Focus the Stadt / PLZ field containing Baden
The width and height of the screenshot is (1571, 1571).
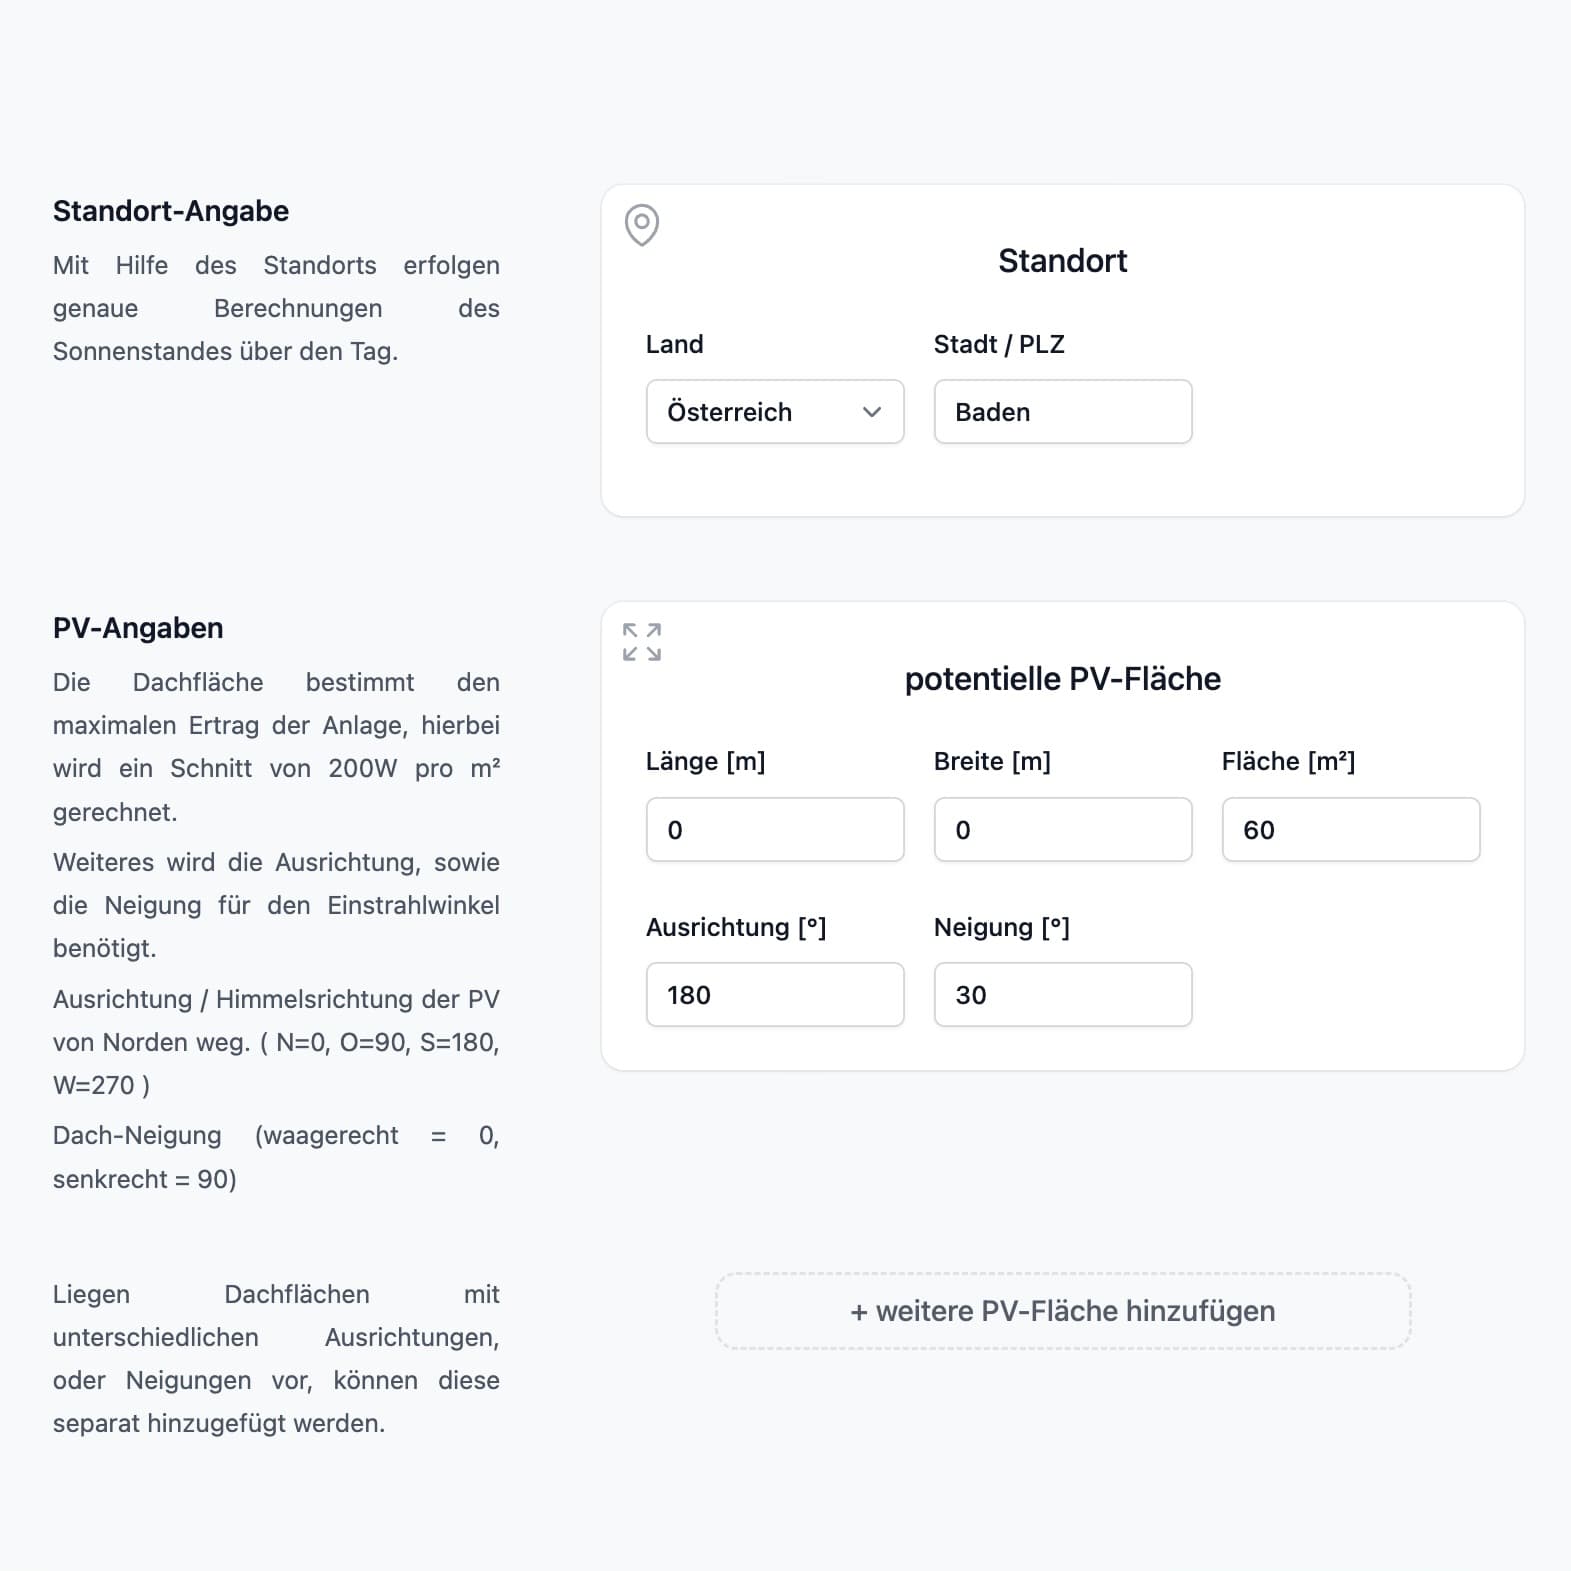point(1062,412)
